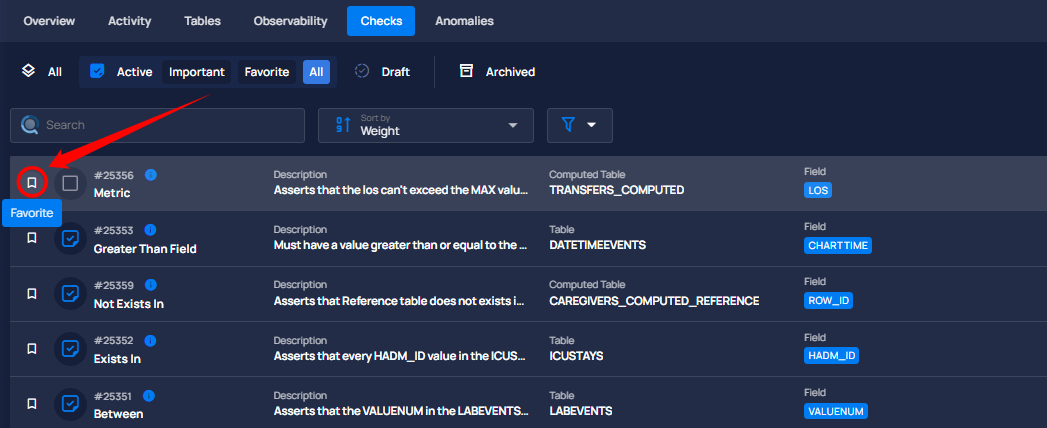
Task: Click the LOS field tag
Action: 818,190
